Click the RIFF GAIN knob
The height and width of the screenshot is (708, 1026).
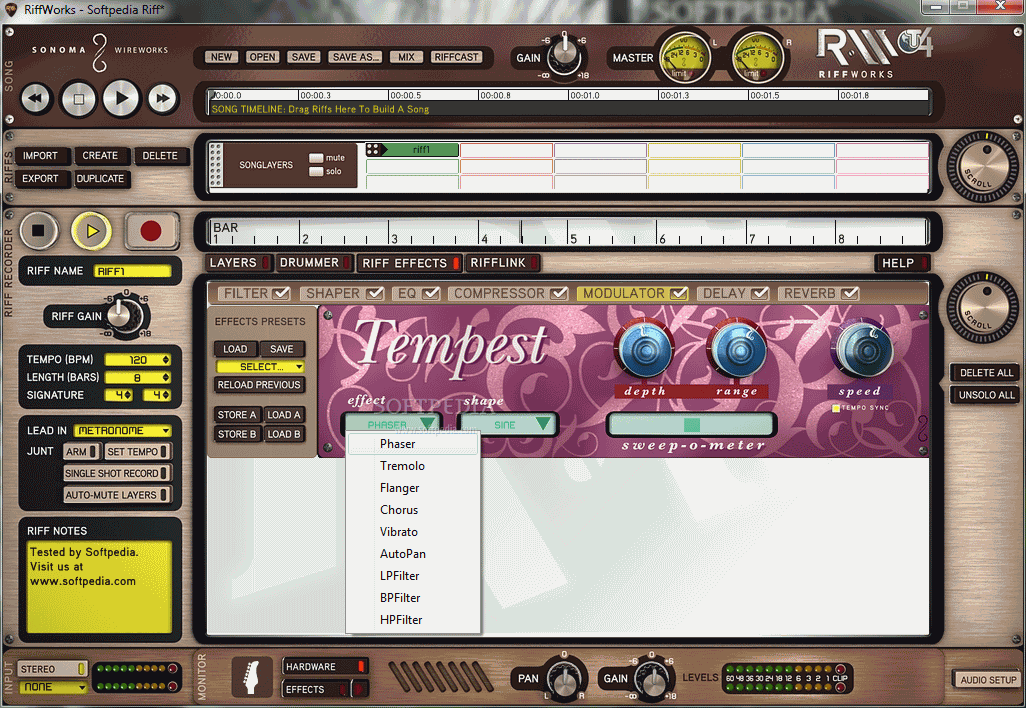(x=124, y=316)
